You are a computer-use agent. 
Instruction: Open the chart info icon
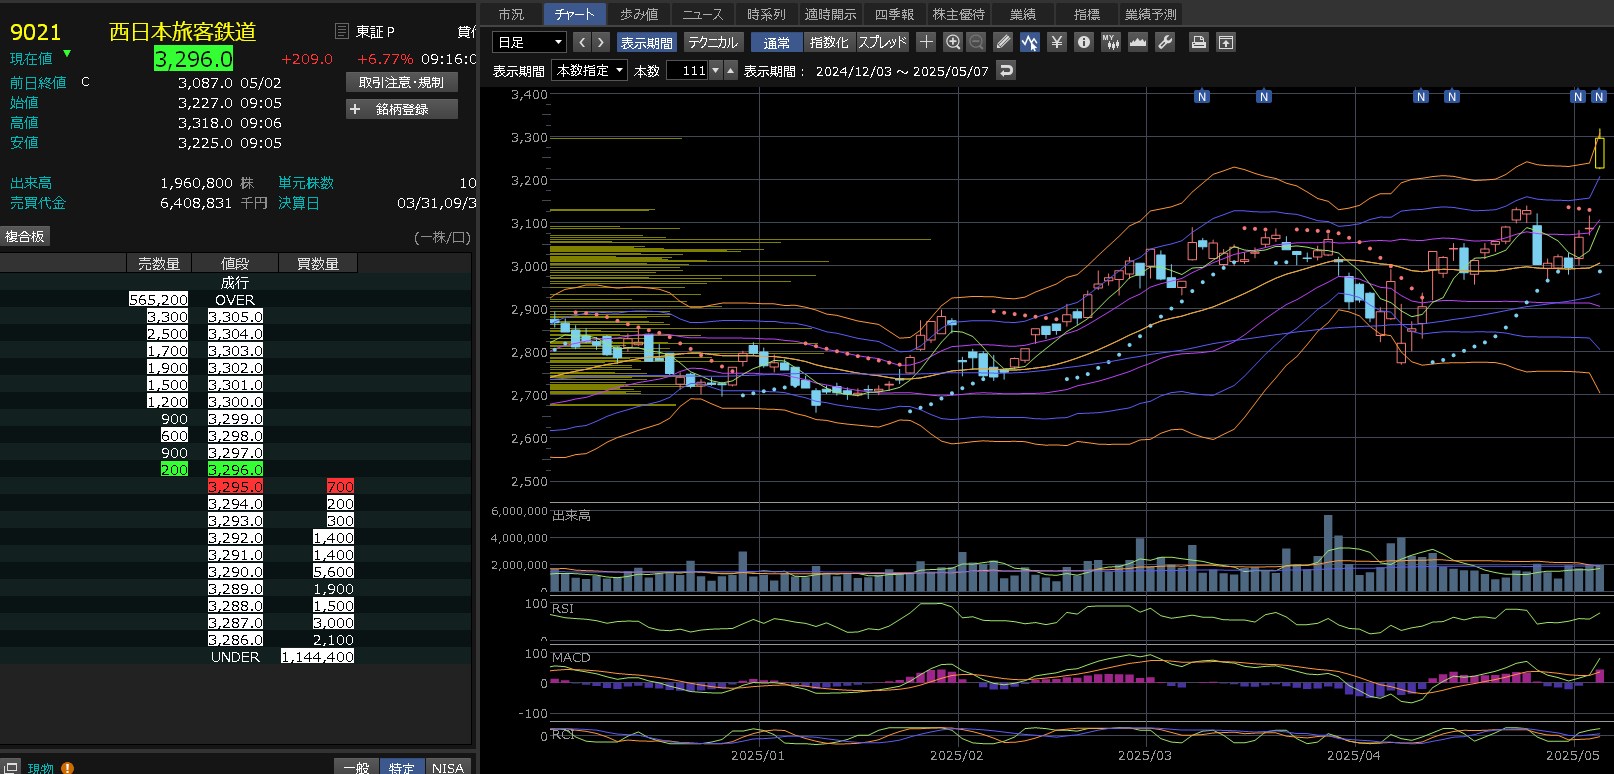tap(1084, 42)
